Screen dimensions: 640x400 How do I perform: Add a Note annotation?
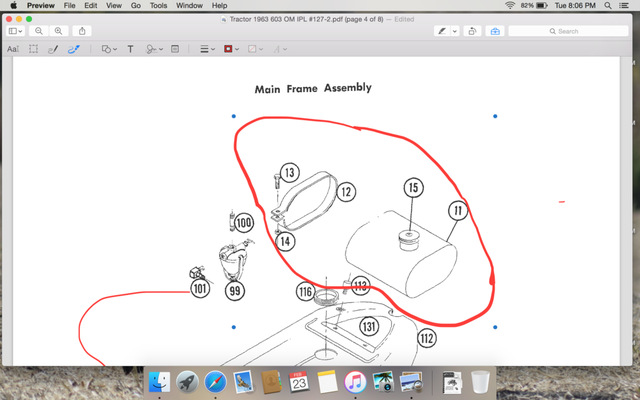[175, 49]
